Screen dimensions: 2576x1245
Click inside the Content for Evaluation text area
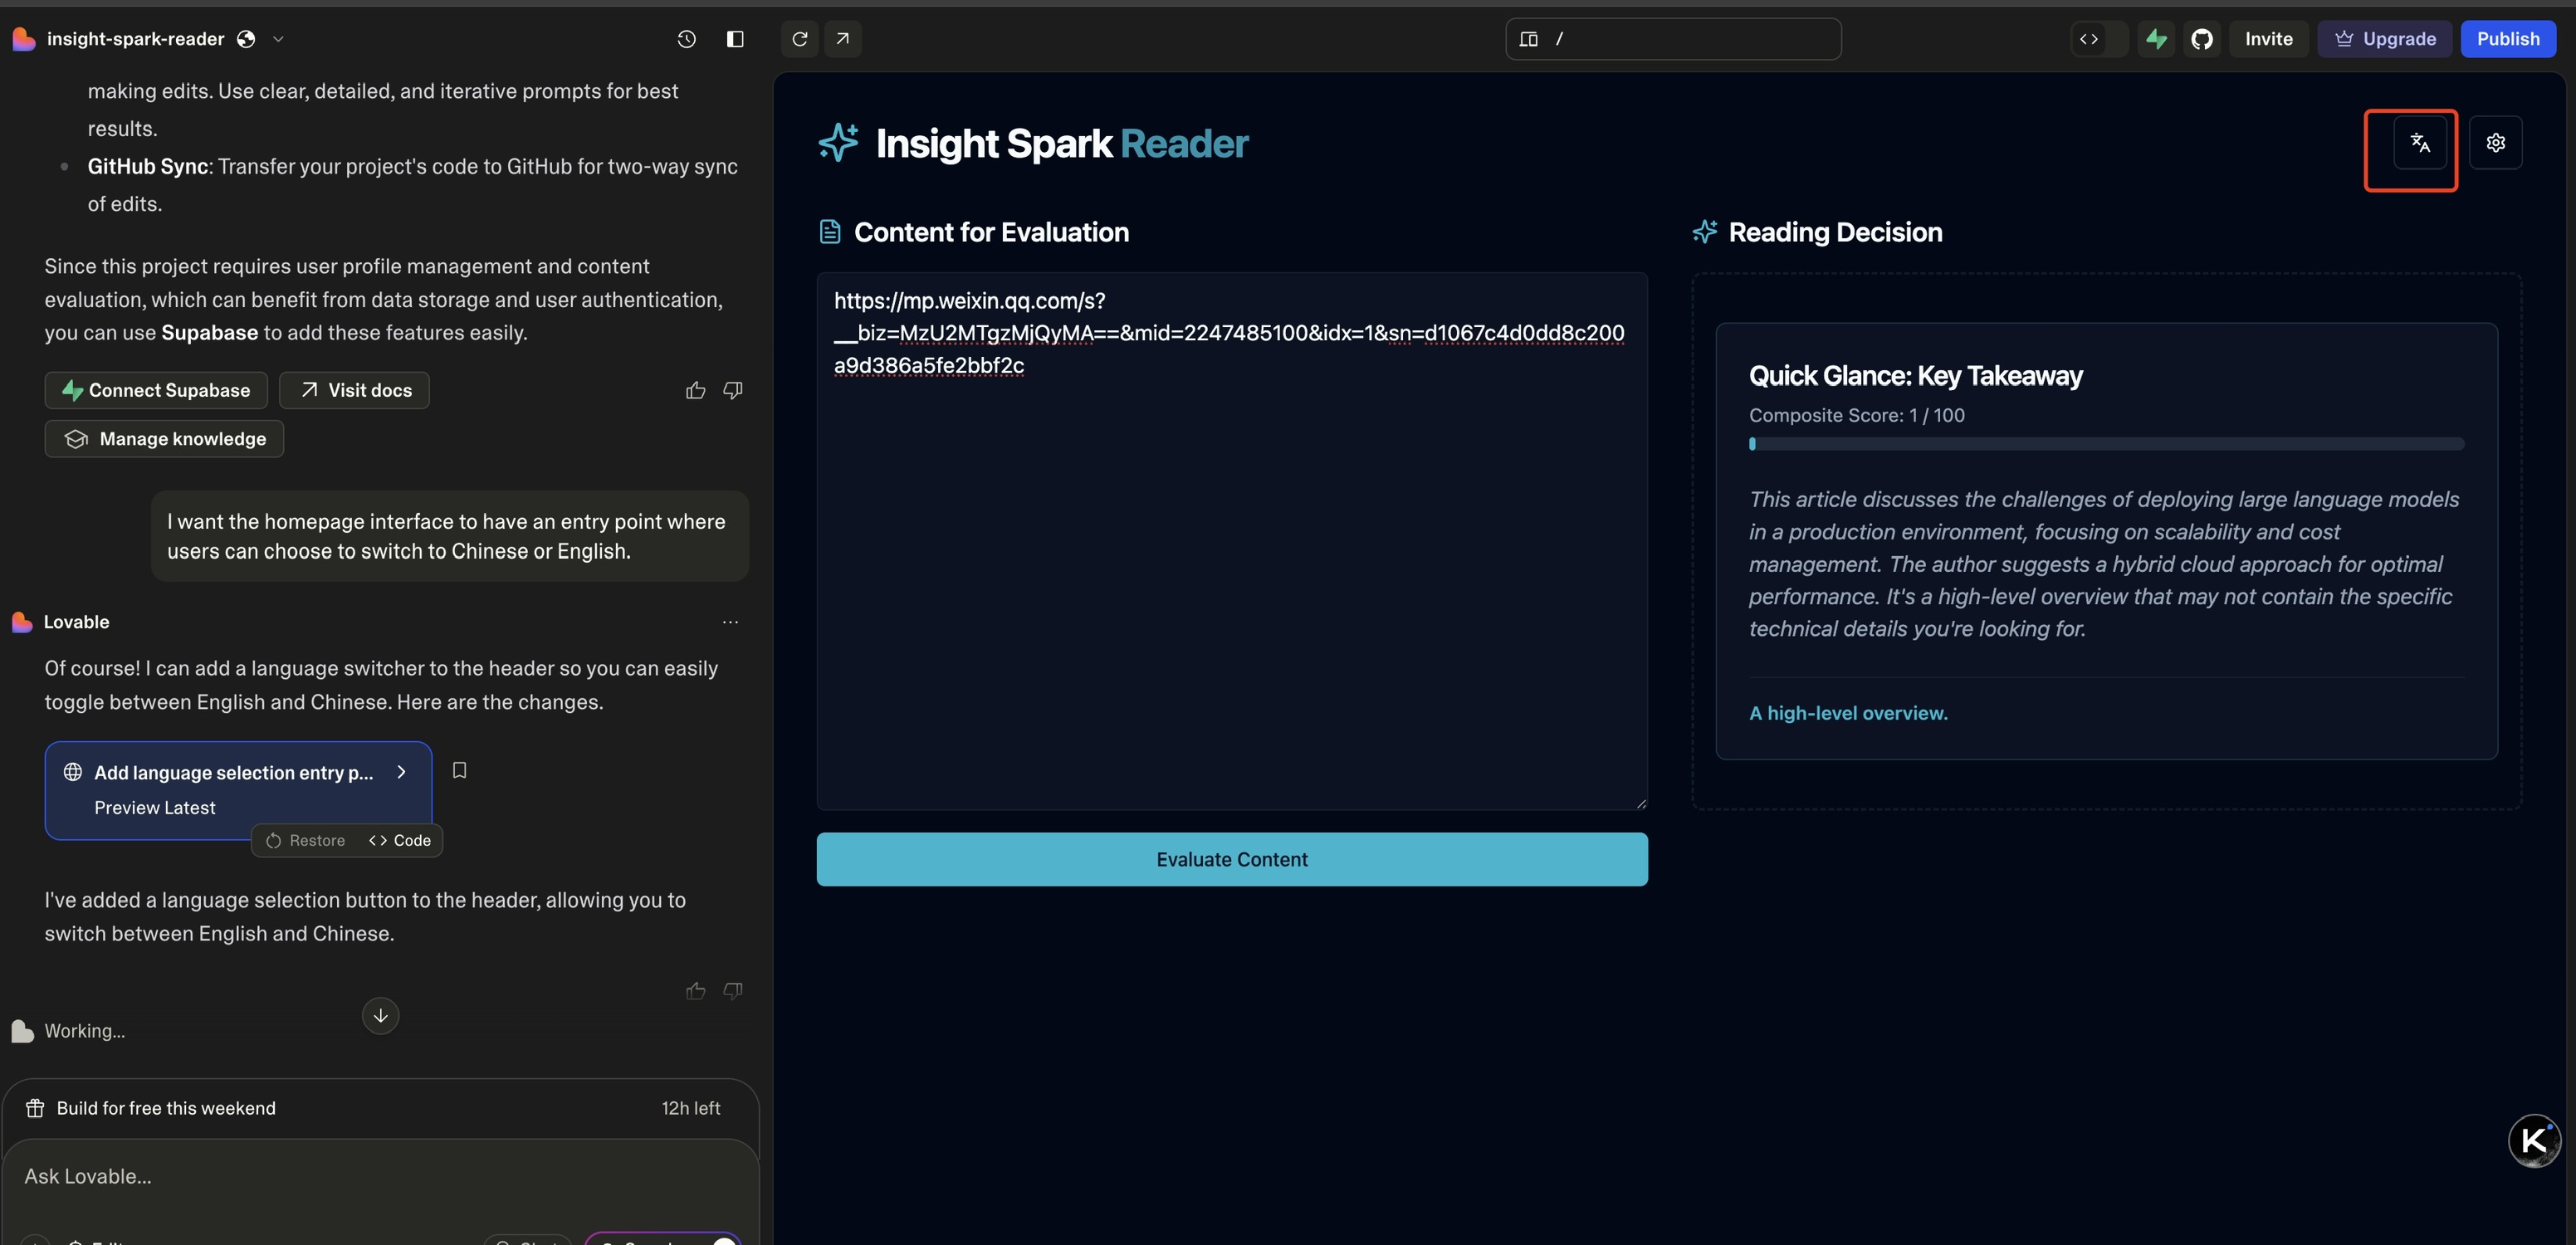point(1232,541)
